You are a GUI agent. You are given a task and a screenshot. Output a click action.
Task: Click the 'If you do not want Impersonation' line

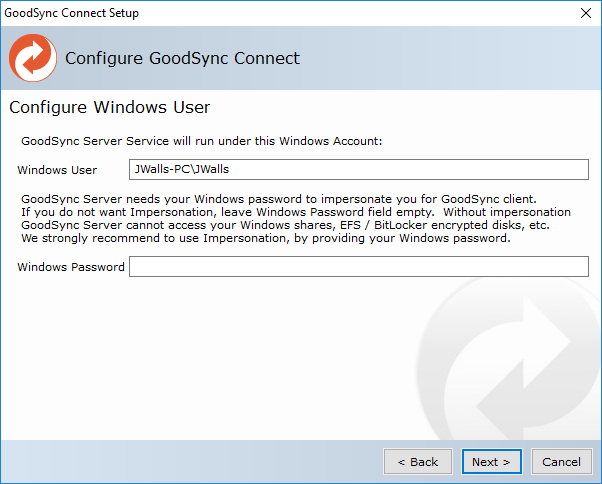coord(295,212)
